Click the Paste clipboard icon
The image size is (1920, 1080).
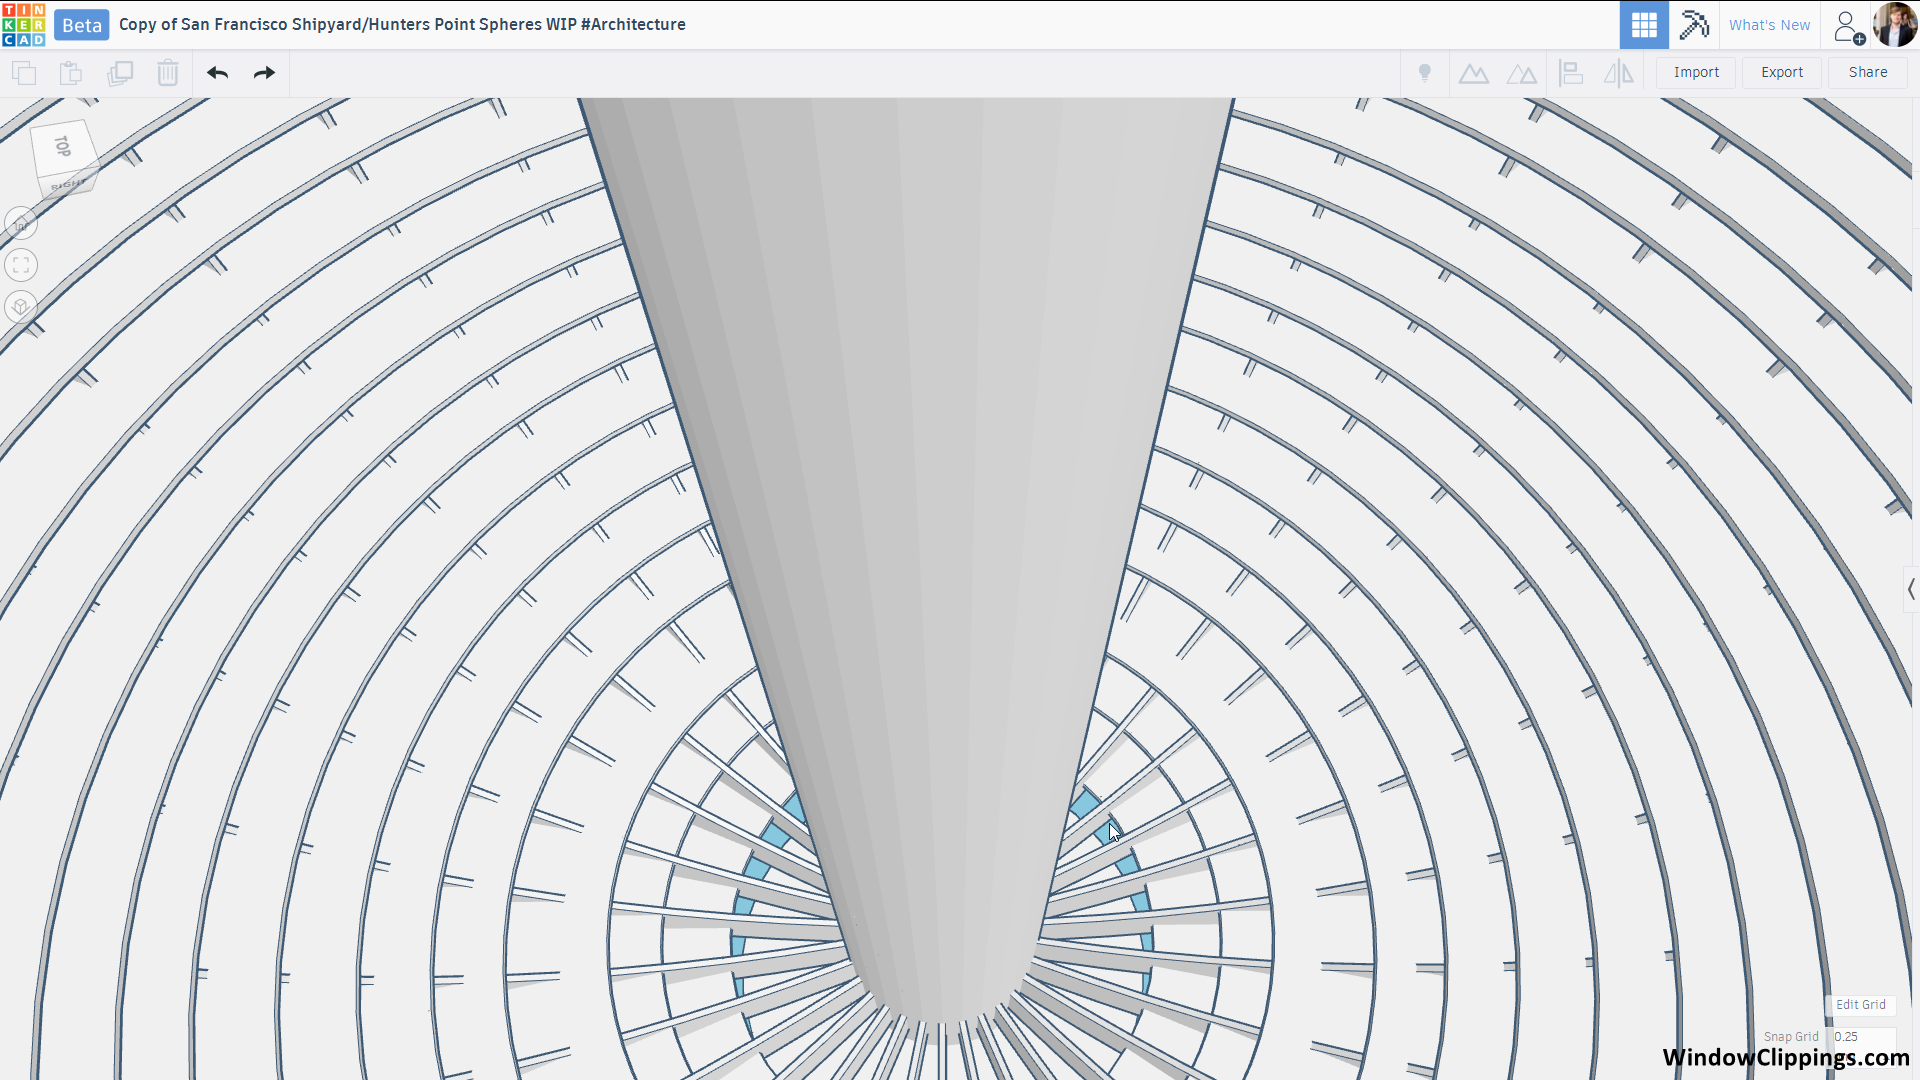click(71, 73)
